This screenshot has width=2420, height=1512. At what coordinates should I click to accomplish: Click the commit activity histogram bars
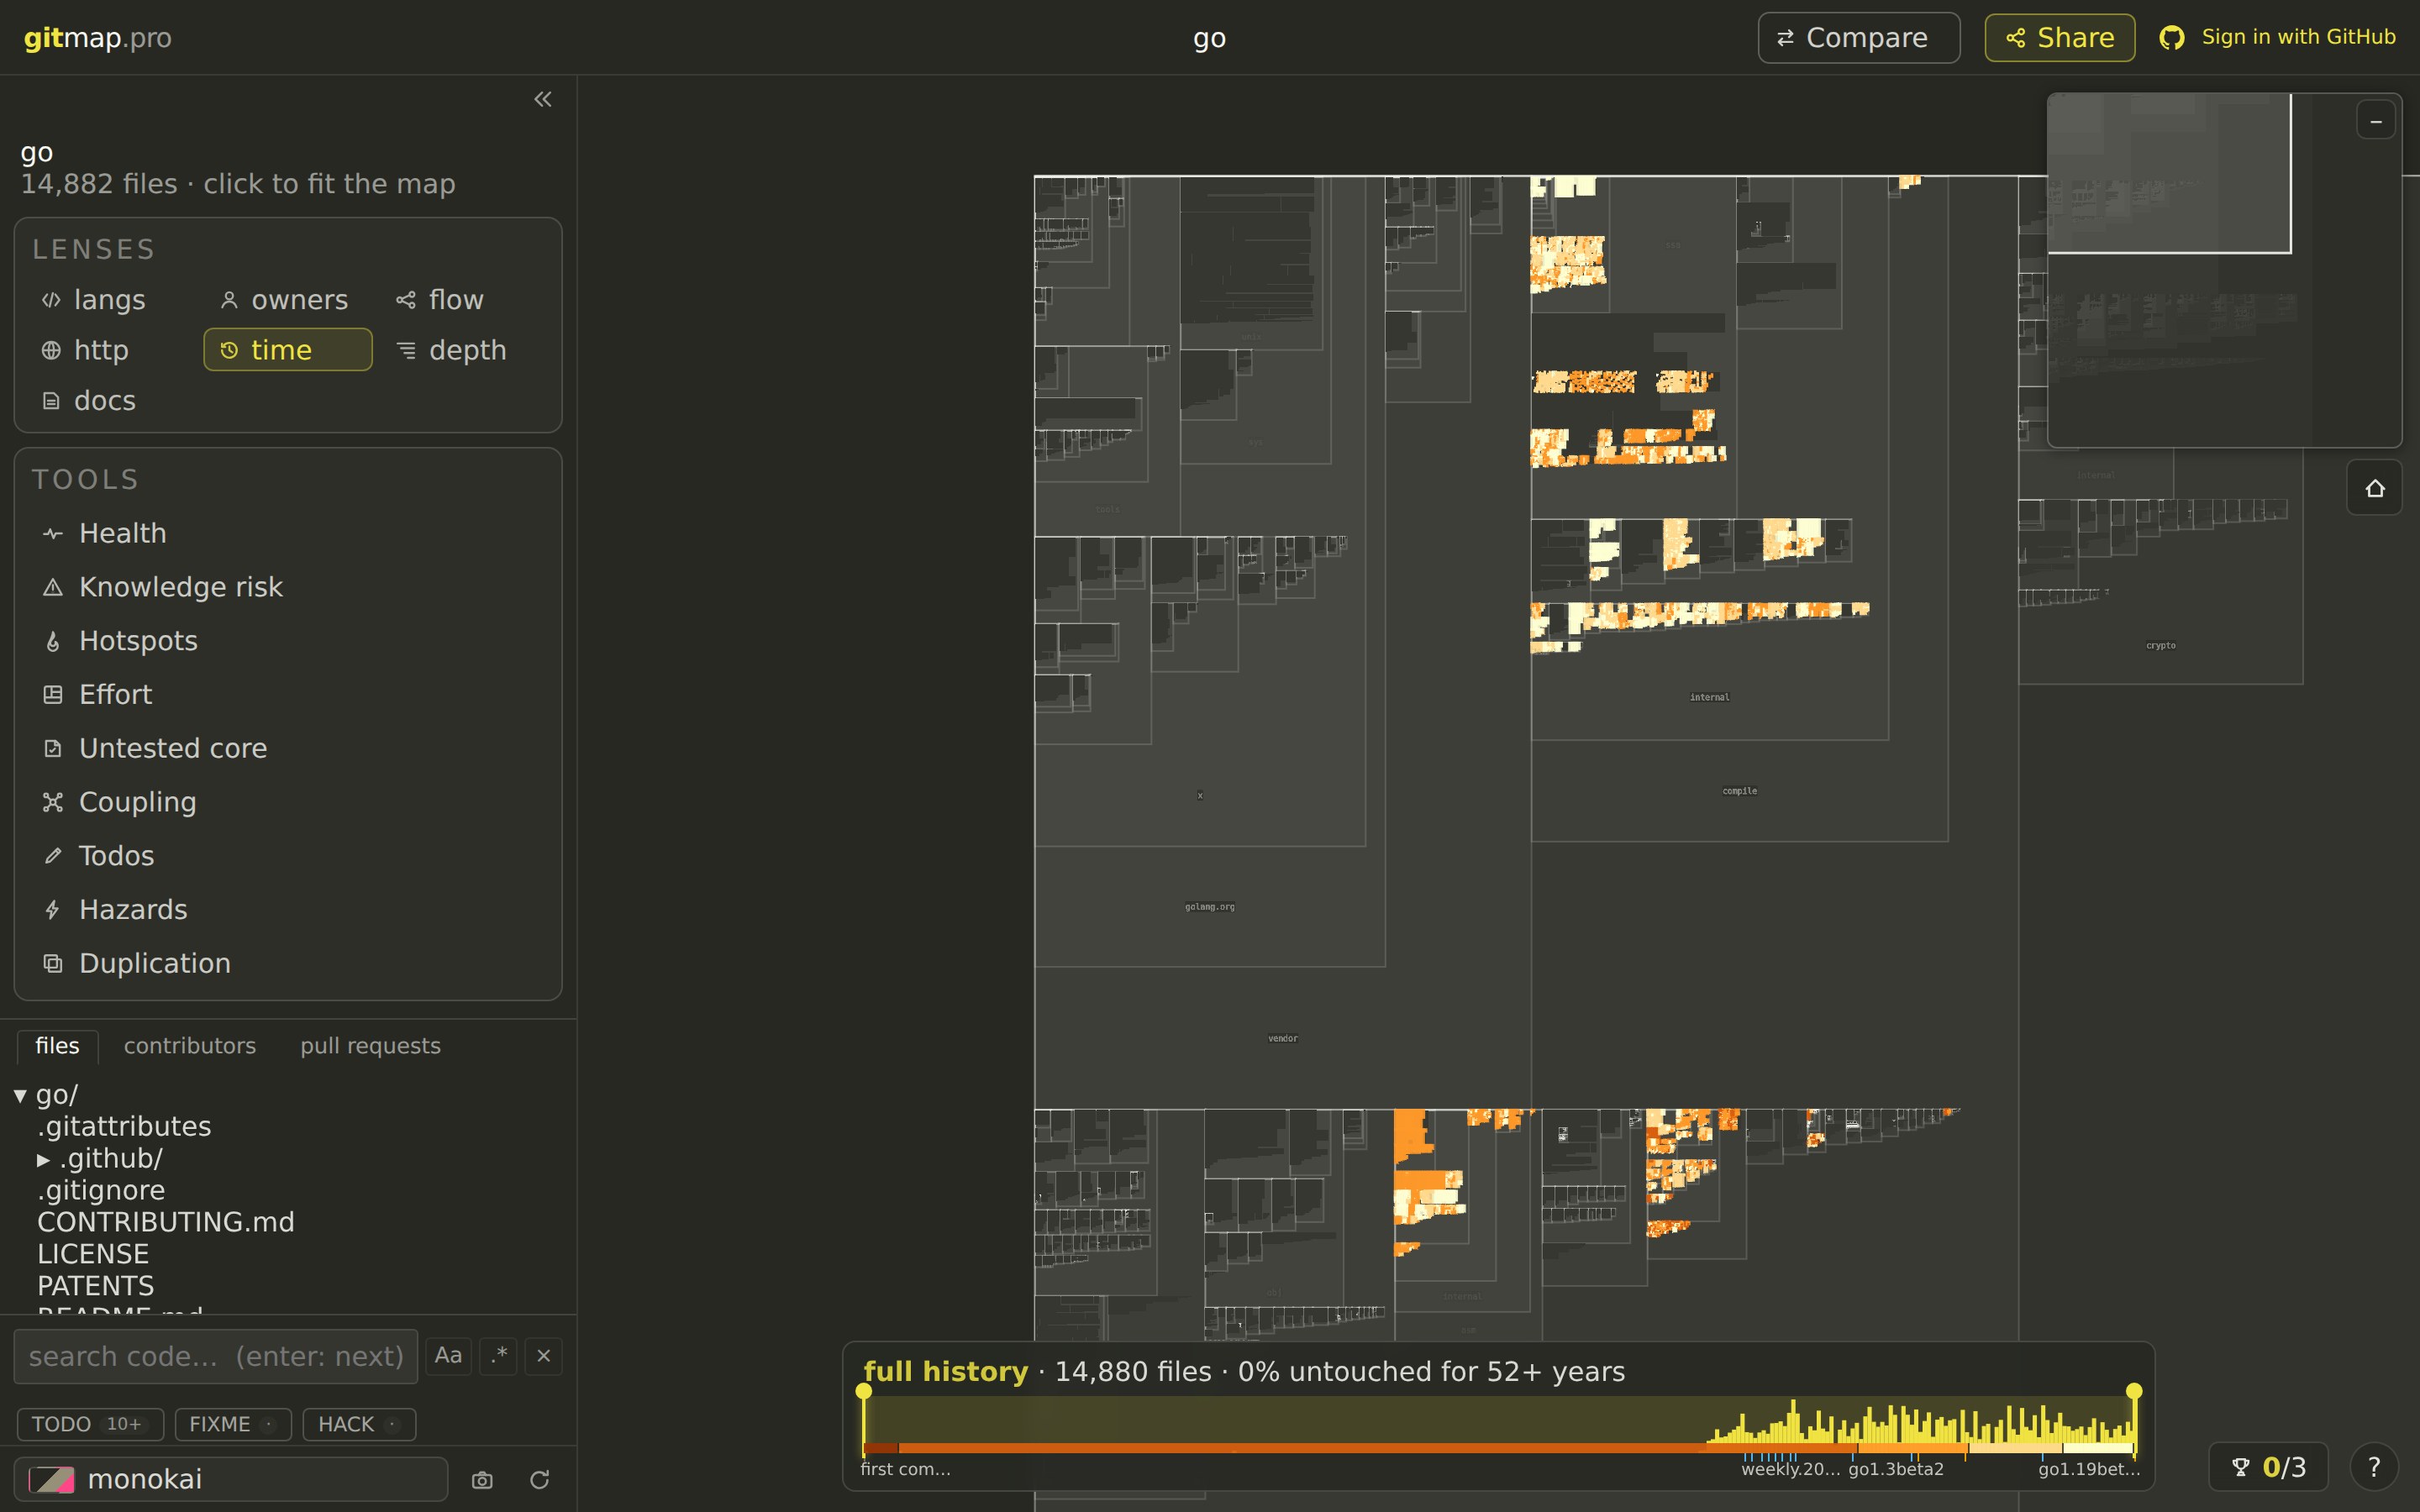click(x=1920, y=1422)
